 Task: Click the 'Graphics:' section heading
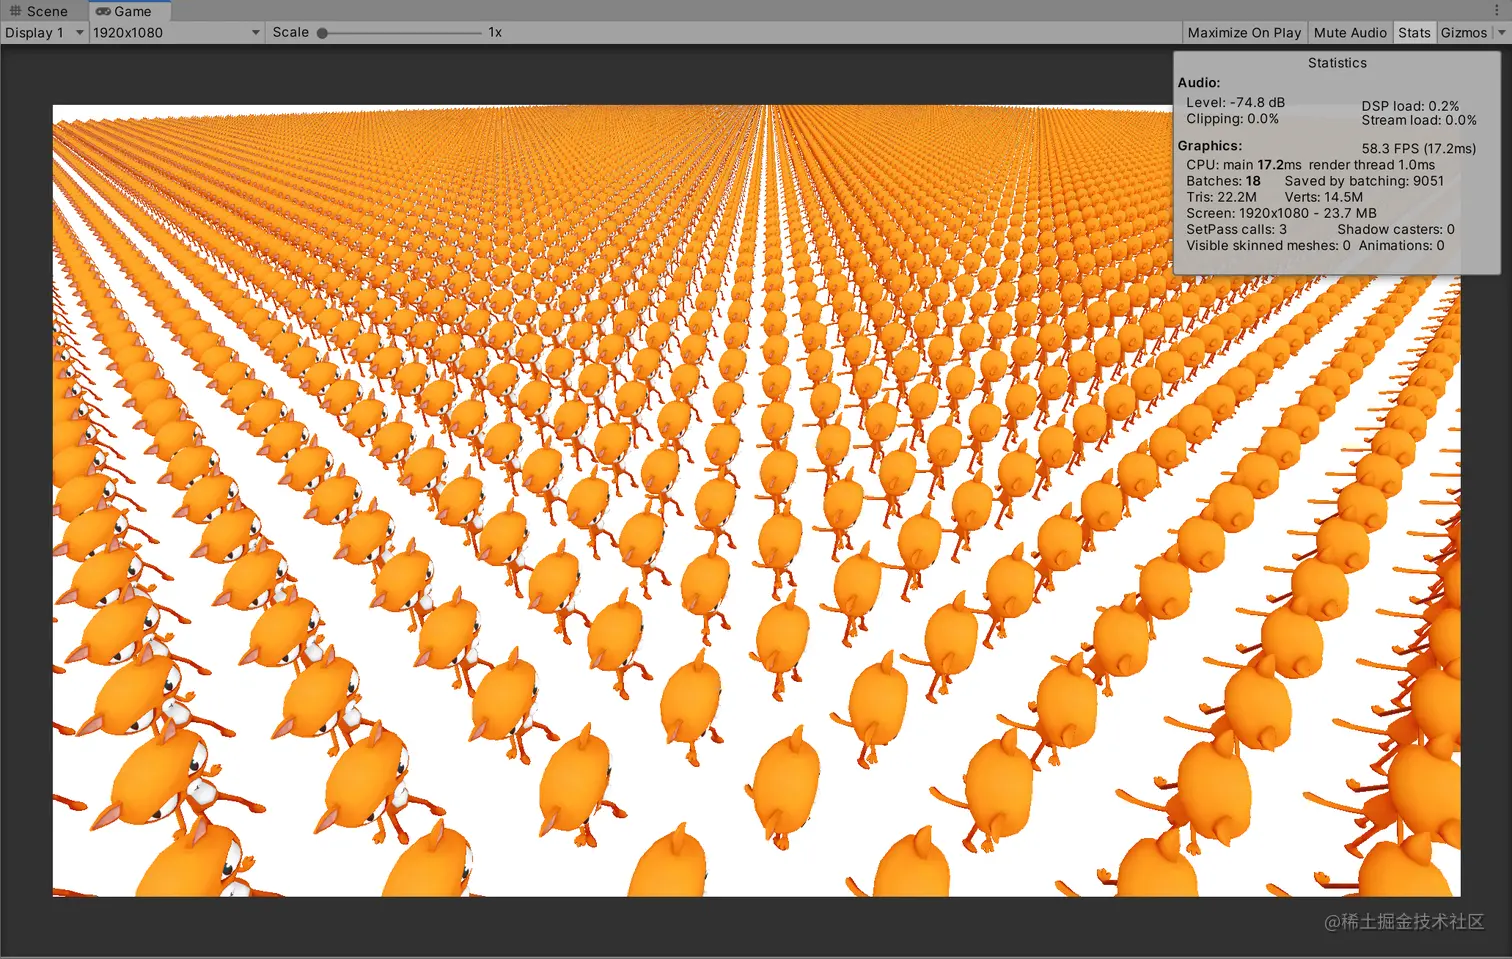[x=1210, y=146]
